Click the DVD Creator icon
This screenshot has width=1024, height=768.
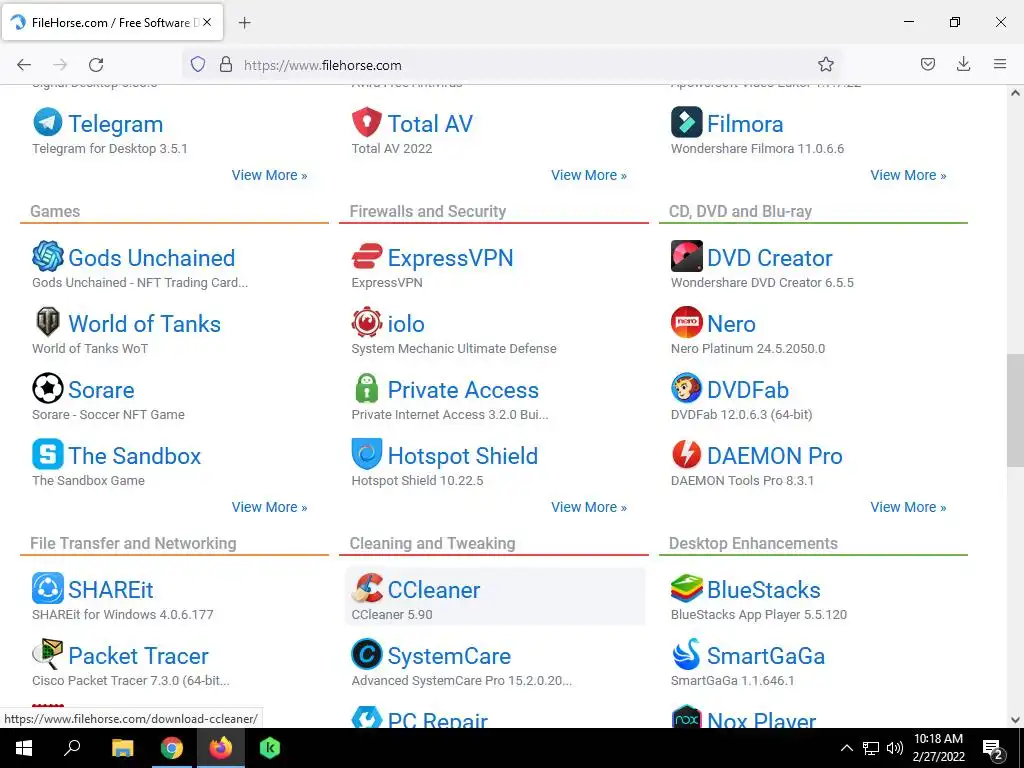tap(686, 256)
